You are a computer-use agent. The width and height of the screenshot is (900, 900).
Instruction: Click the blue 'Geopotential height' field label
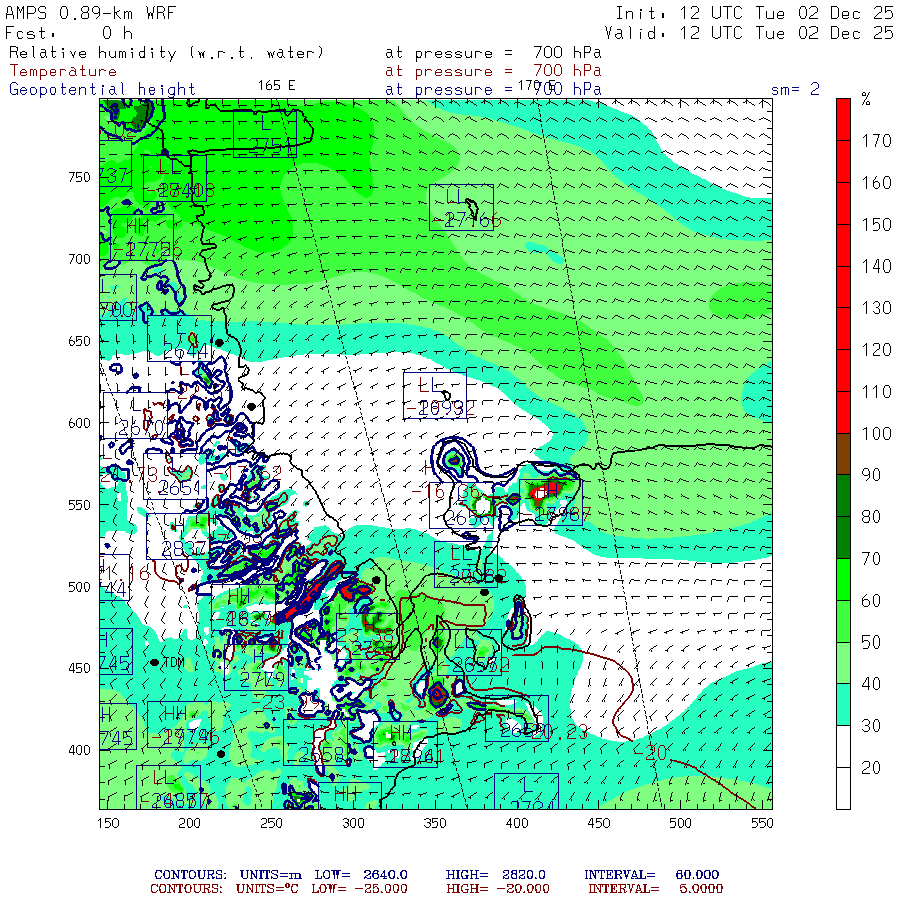tap(102, 90)
